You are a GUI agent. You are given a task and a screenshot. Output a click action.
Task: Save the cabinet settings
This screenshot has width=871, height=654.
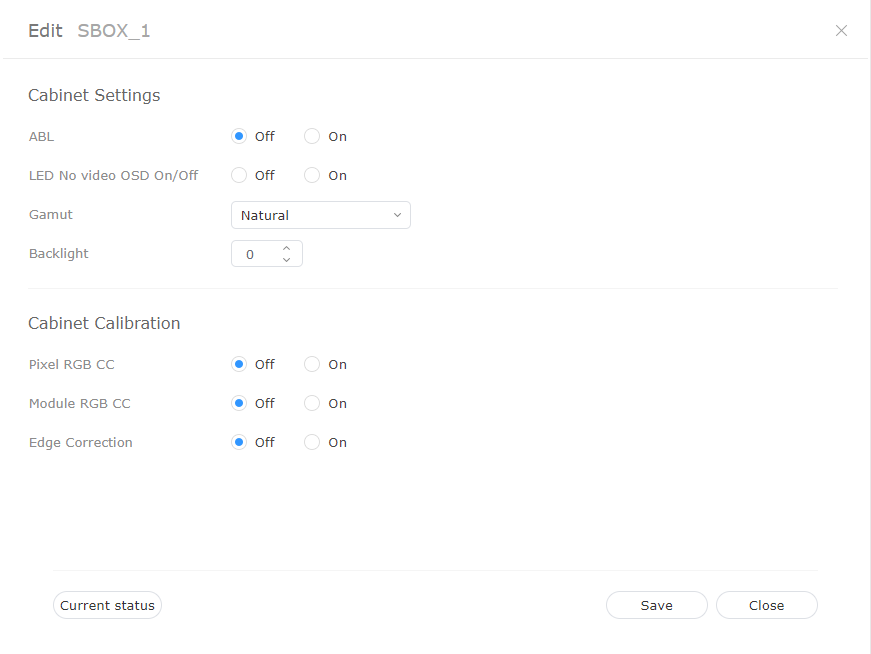[x=656, y=605]
